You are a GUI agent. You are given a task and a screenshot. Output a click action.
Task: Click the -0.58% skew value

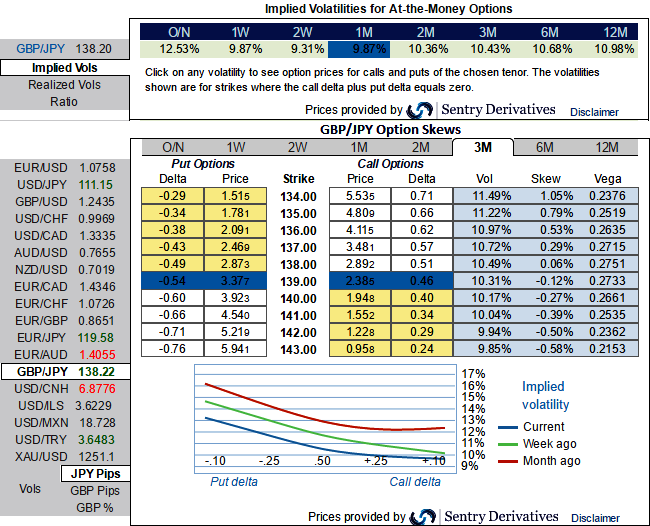(554, 349)
